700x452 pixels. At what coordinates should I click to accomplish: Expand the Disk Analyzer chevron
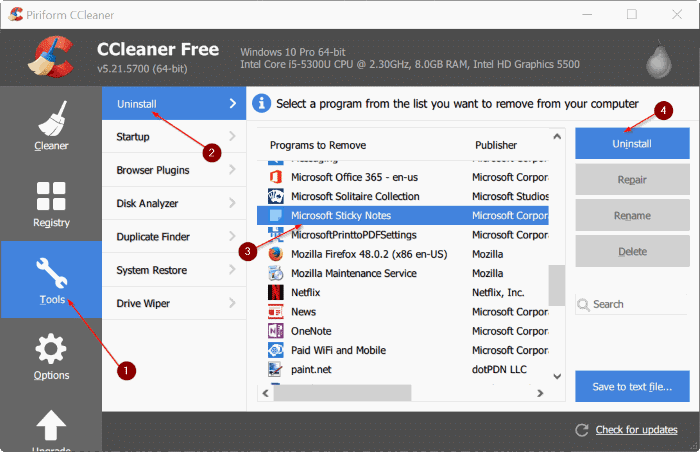tap(233, 203)
